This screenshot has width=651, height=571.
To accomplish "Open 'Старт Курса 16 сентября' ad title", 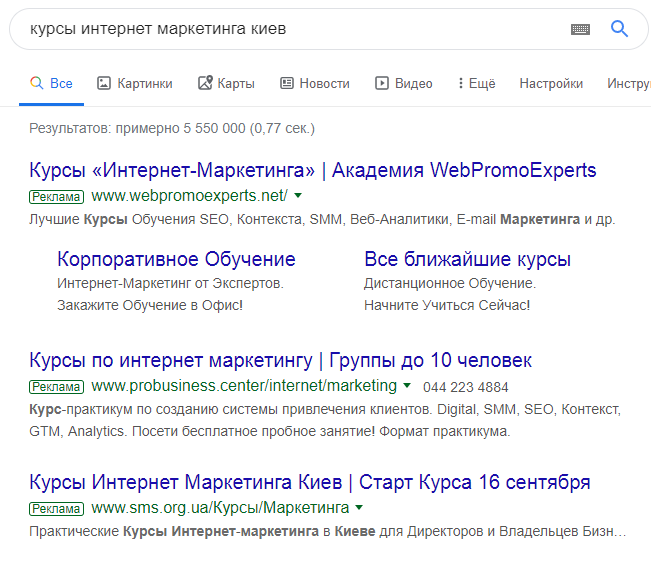I will [x=310, y=482].
